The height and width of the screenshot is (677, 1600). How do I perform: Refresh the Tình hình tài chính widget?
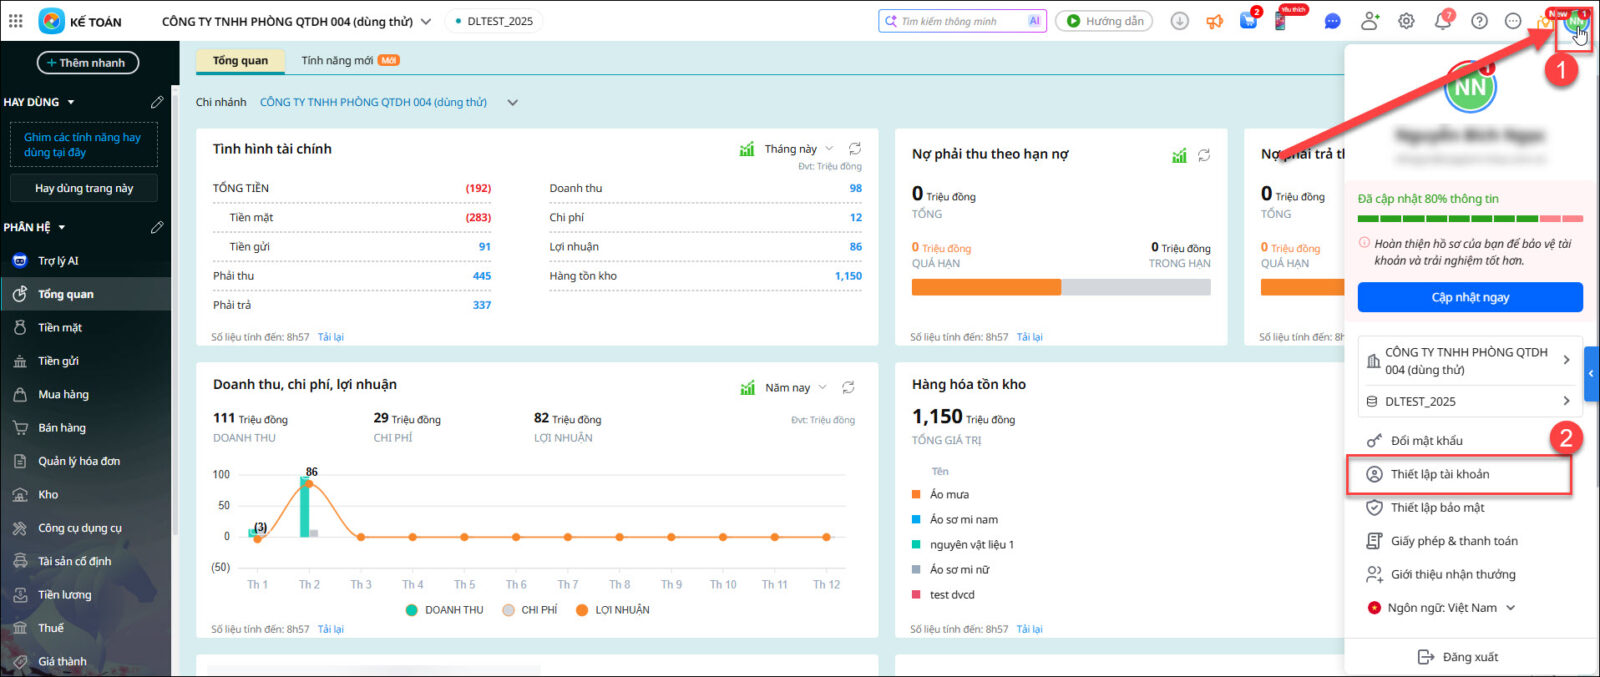pyautogui.click(x=855, y=149)
